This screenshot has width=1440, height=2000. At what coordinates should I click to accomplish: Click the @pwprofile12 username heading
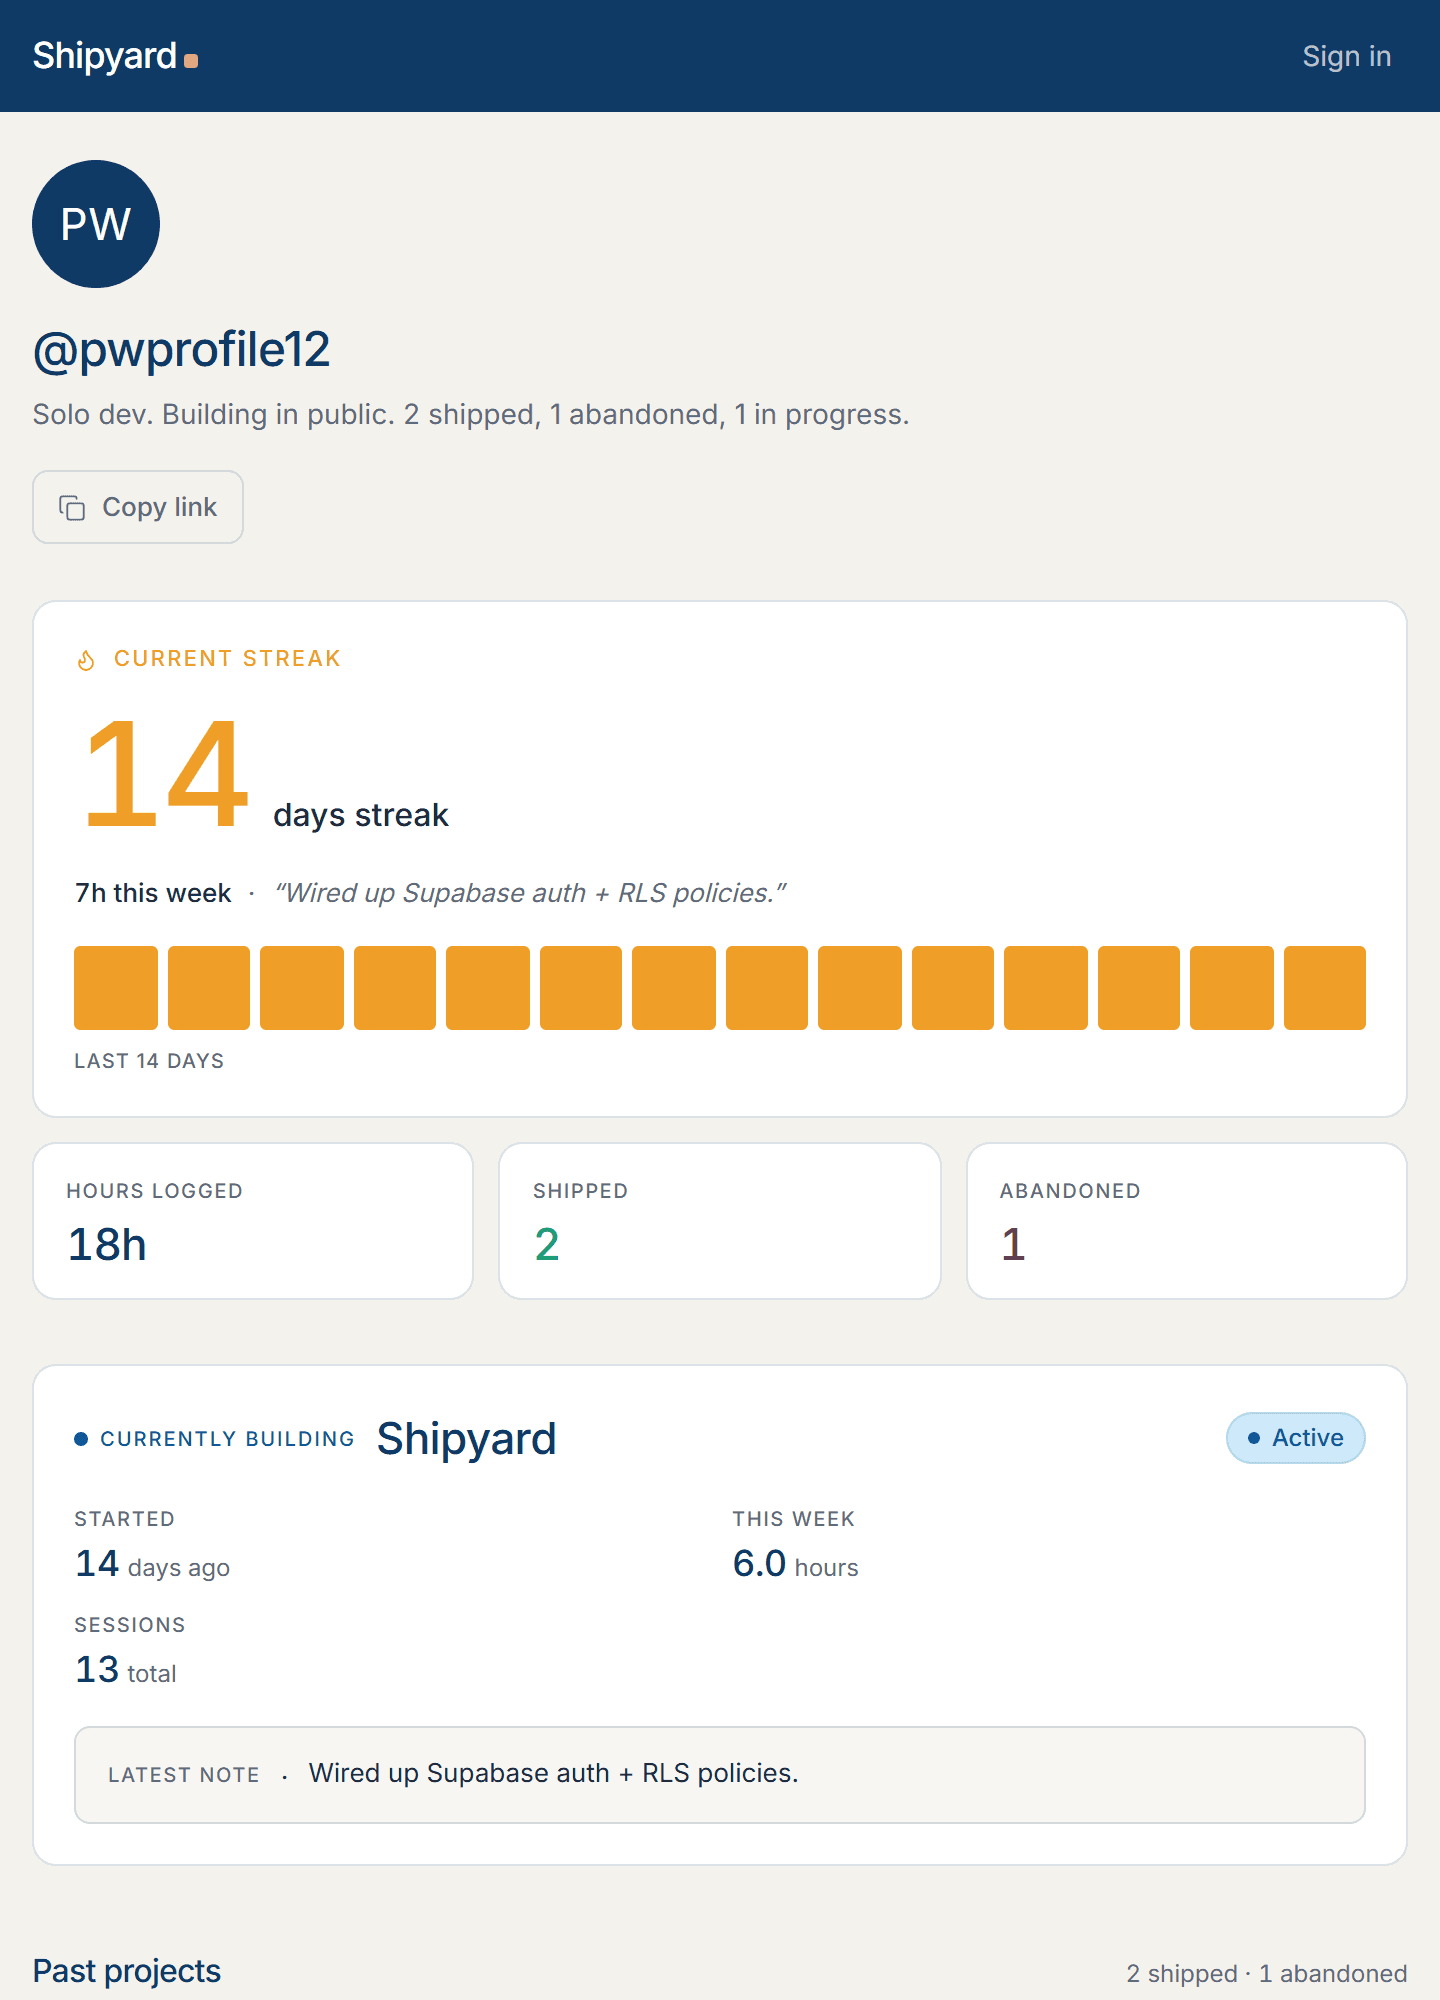tap(182, 350)
